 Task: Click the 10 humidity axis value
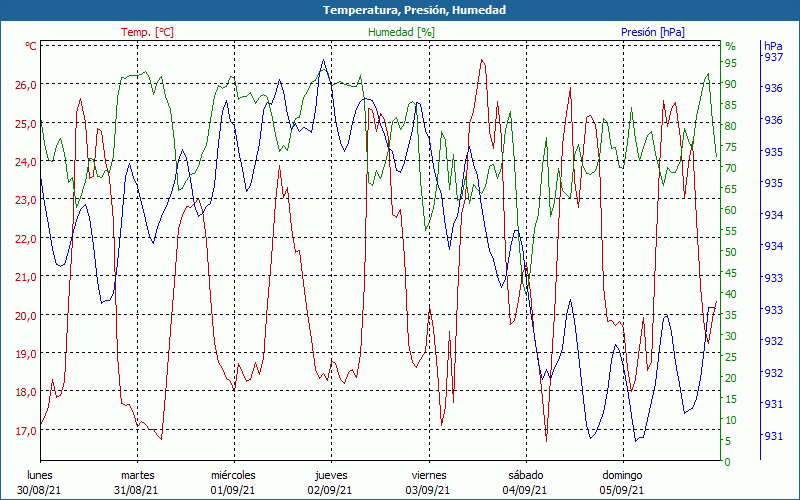tap(731, 420)
